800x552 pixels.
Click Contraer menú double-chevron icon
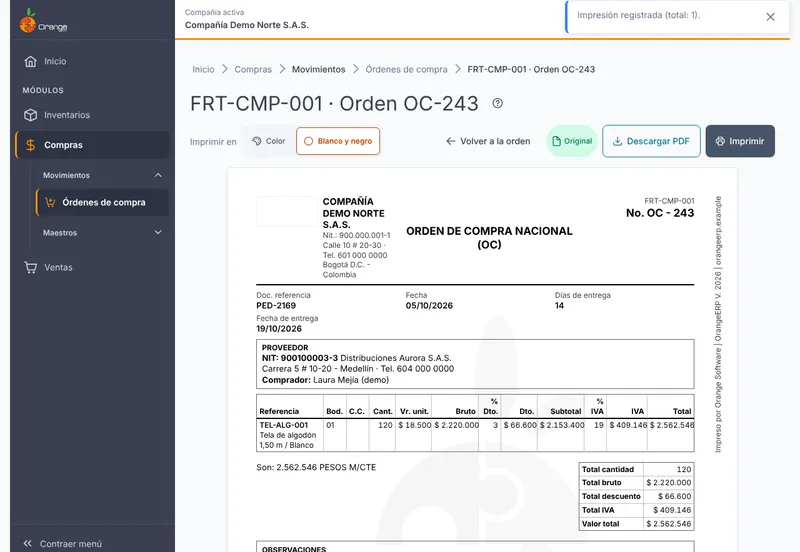click(28, 543)
